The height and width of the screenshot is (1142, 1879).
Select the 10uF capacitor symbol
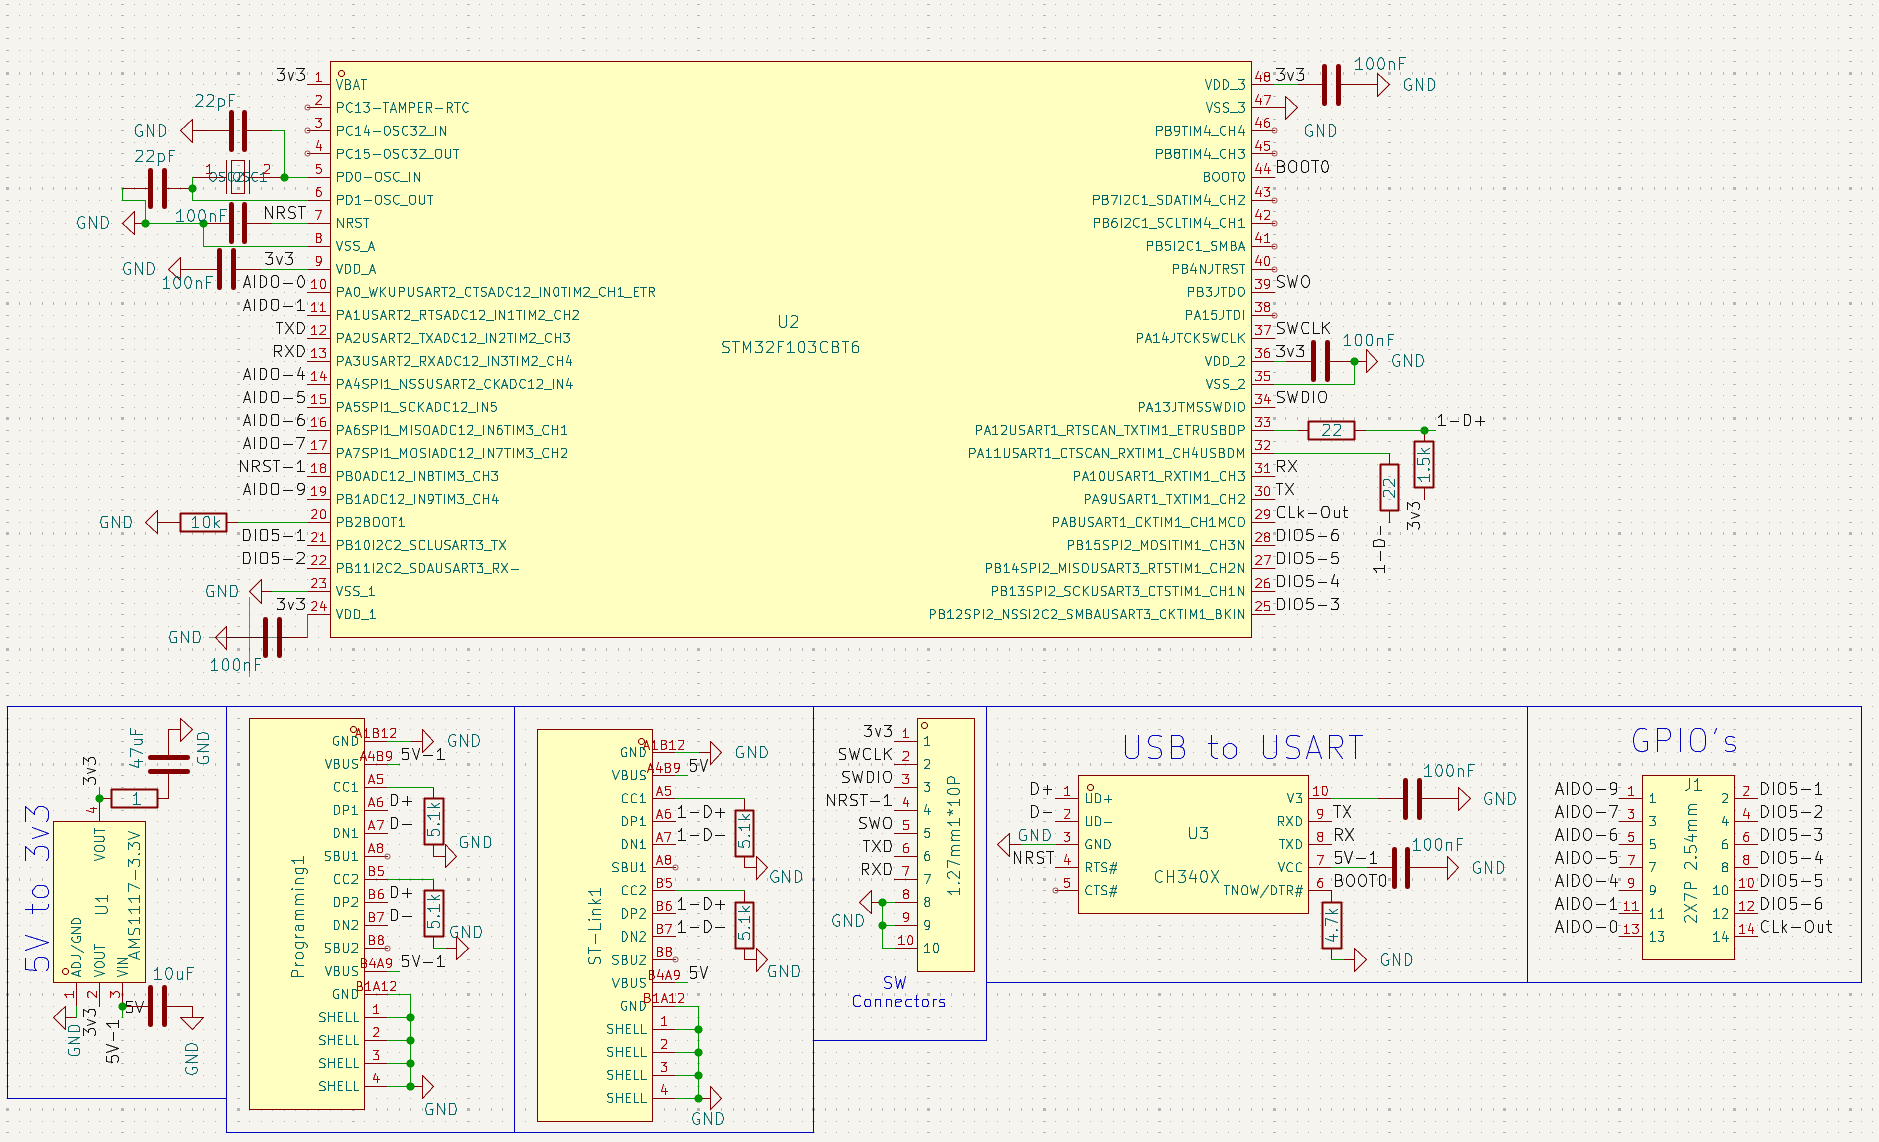pos(158,1005)
